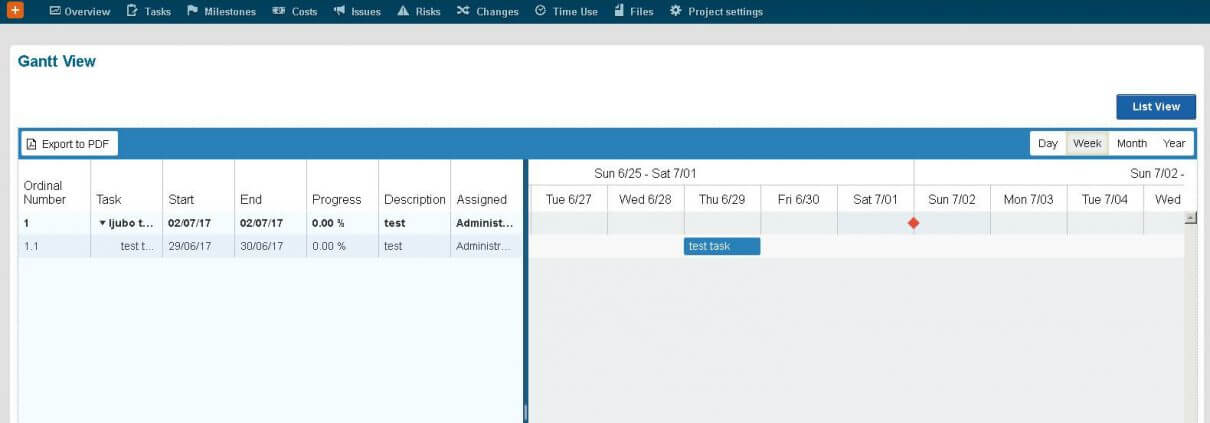This screenshot has width=1210, height=423.
Task: Click the 29/06/17 start date cell
Action: coord(198,246)
